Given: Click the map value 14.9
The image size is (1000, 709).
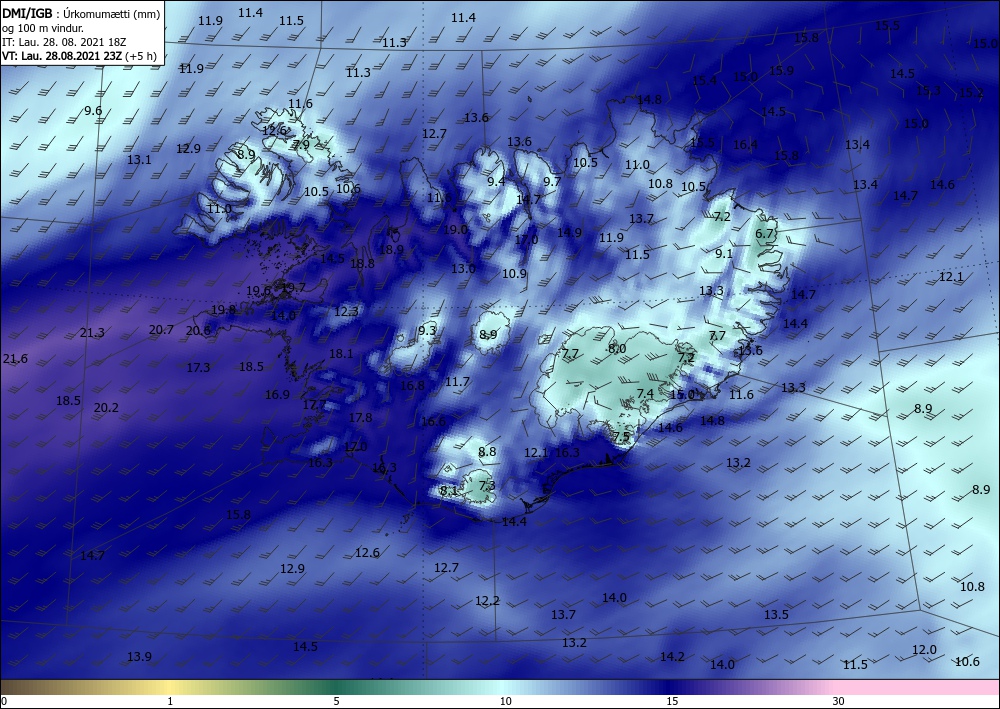Looking at the screenshot, I should [x=569, y=233].
